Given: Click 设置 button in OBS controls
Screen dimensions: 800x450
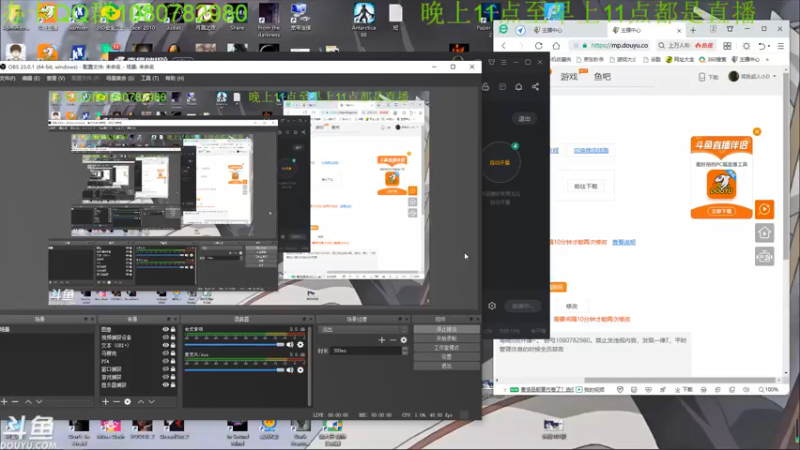Looking at the screenshot, I should [446, 357].
